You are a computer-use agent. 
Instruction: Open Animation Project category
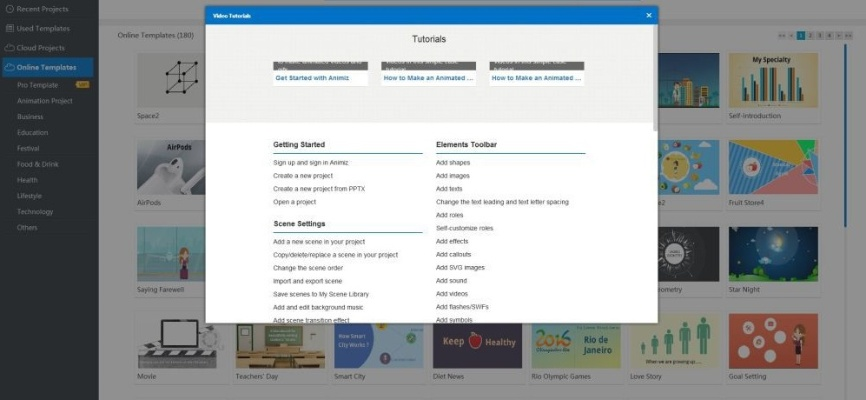coord(45,101)
